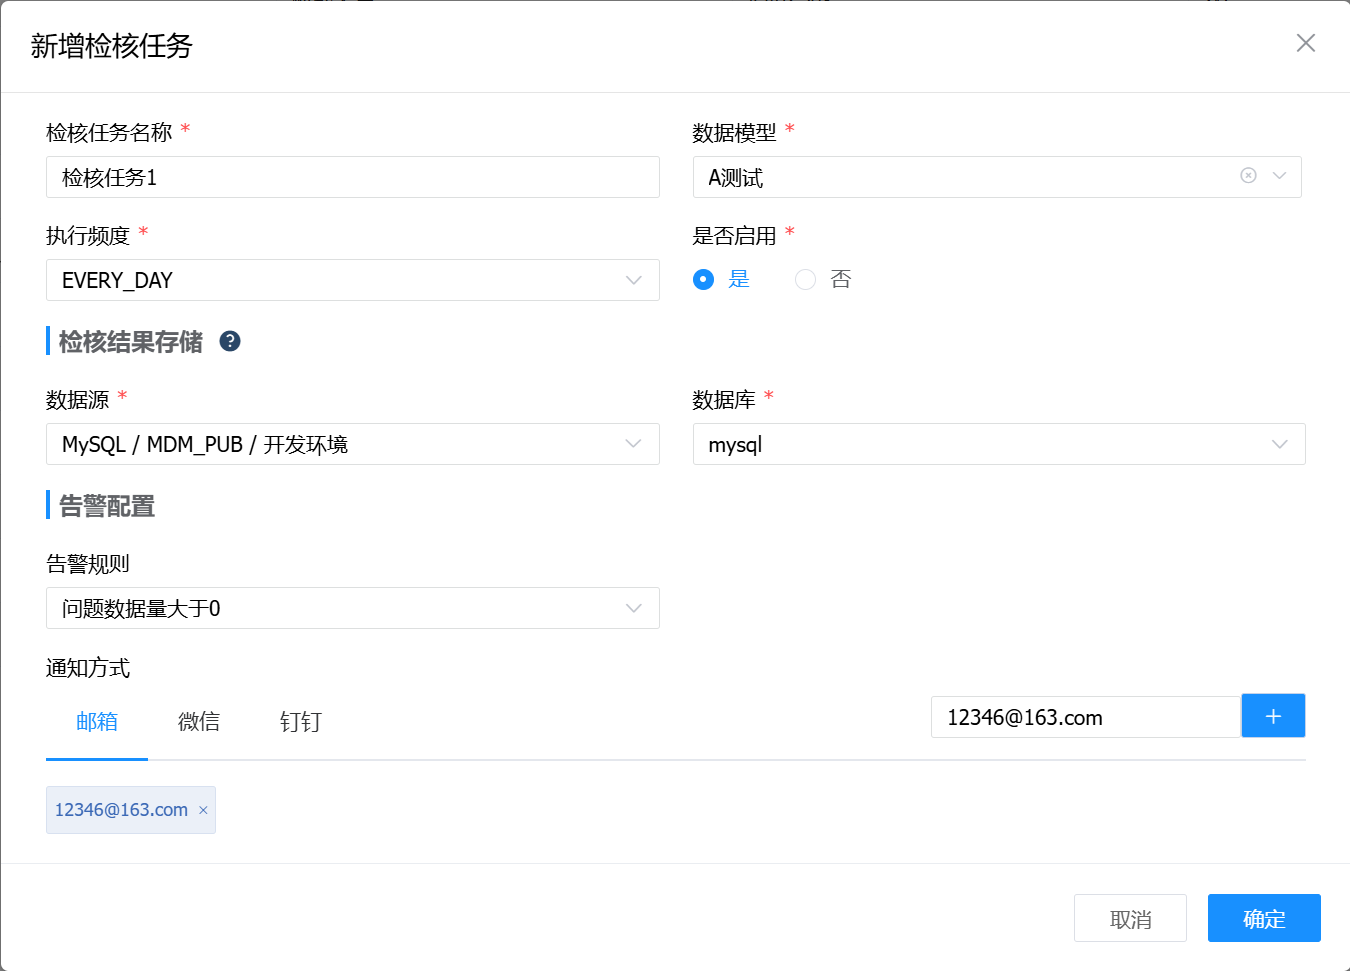Remove the 12346@163.com email tag
This screenshot has height=971, width=1350.
(x=203, y=810)
